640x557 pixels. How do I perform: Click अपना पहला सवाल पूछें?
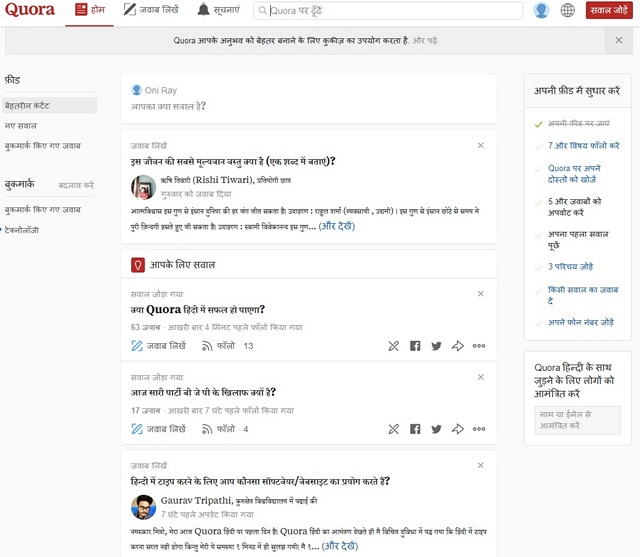[x=578, y=240]
